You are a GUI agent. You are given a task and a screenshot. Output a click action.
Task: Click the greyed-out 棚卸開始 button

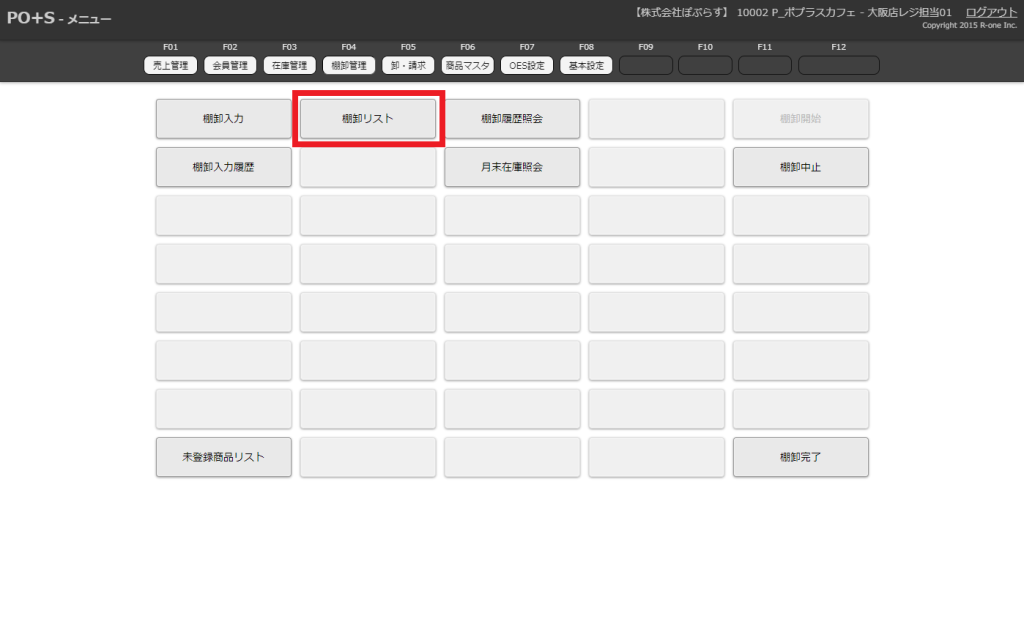(800, 119)
